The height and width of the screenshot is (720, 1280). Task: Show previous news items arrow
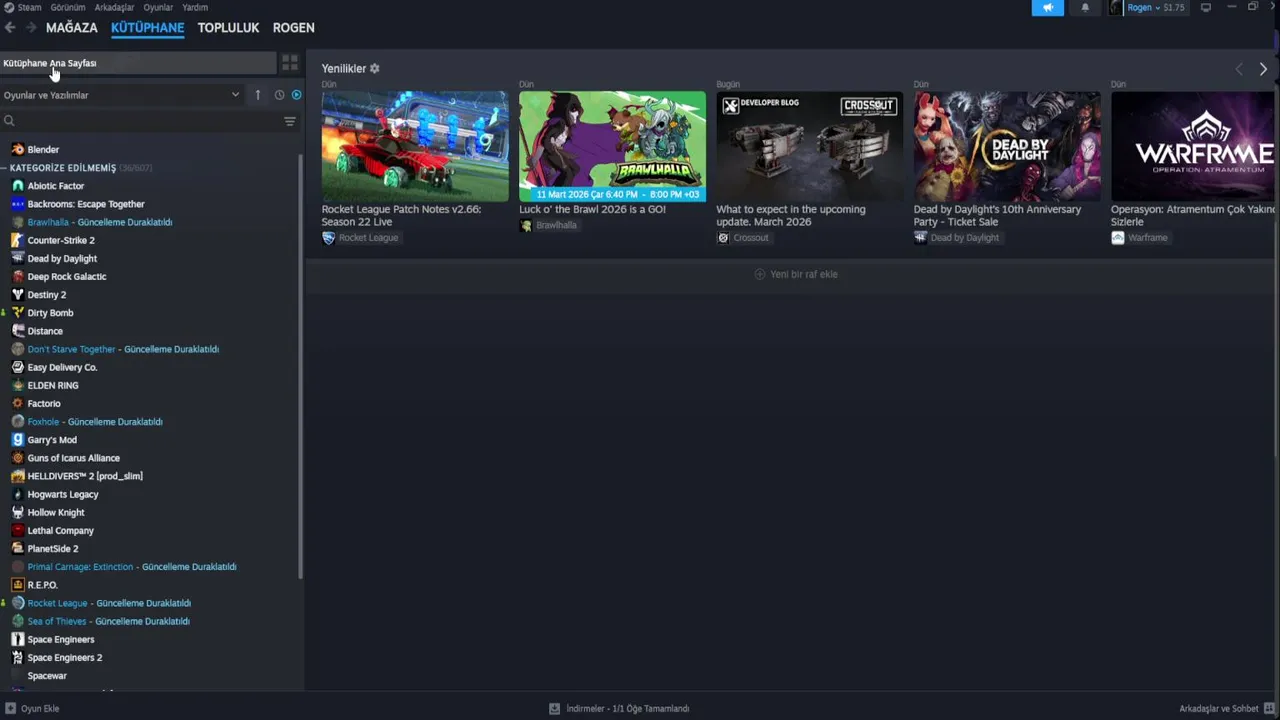click(1239, 69)
